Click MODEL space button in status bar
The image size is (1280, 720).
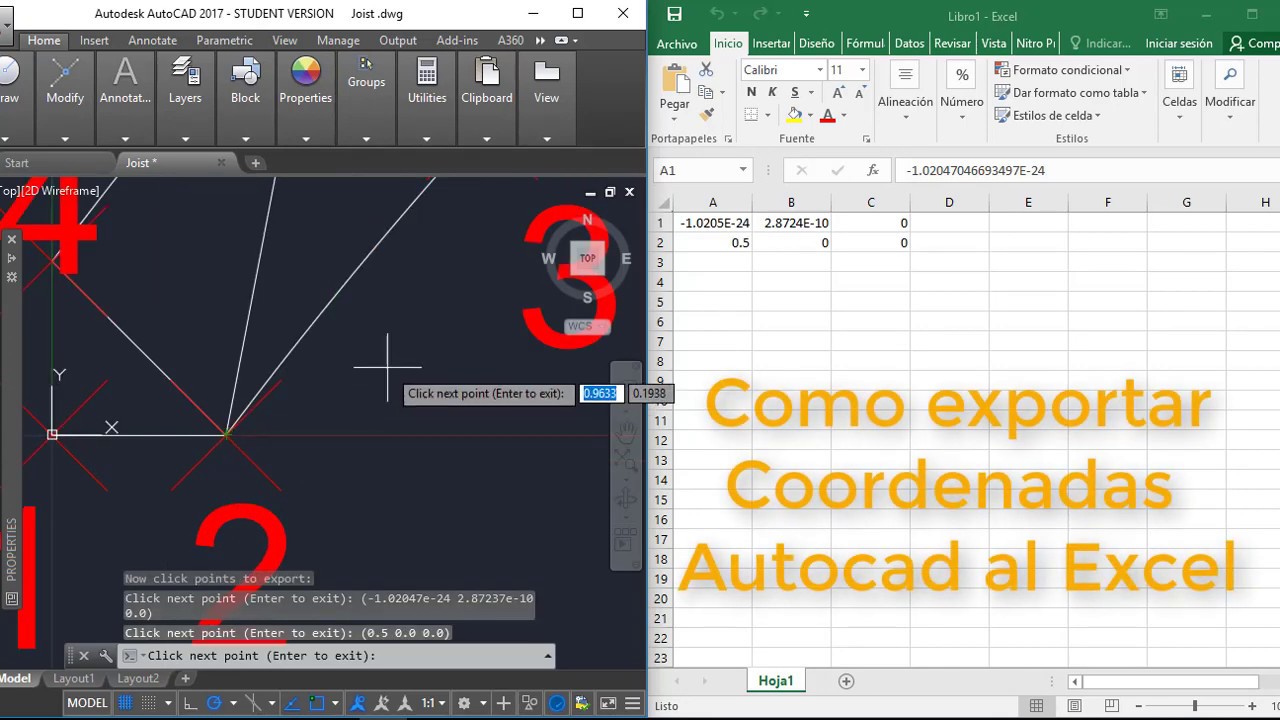87,703
